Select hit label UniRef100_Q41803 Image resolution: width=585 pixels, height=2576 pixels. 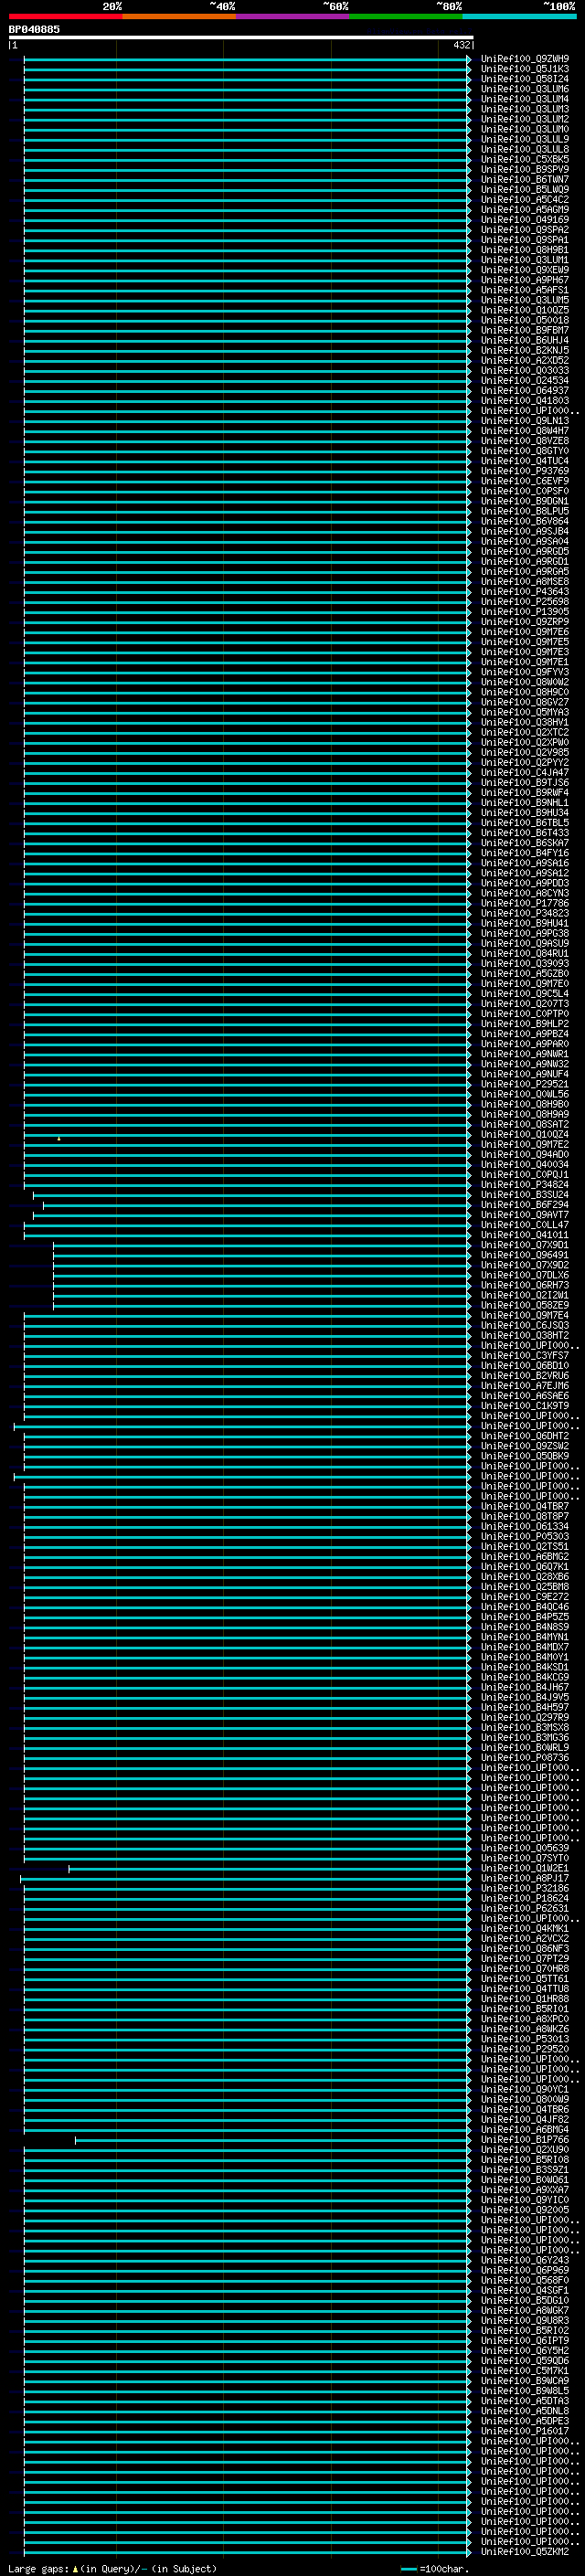click(525, 400)
